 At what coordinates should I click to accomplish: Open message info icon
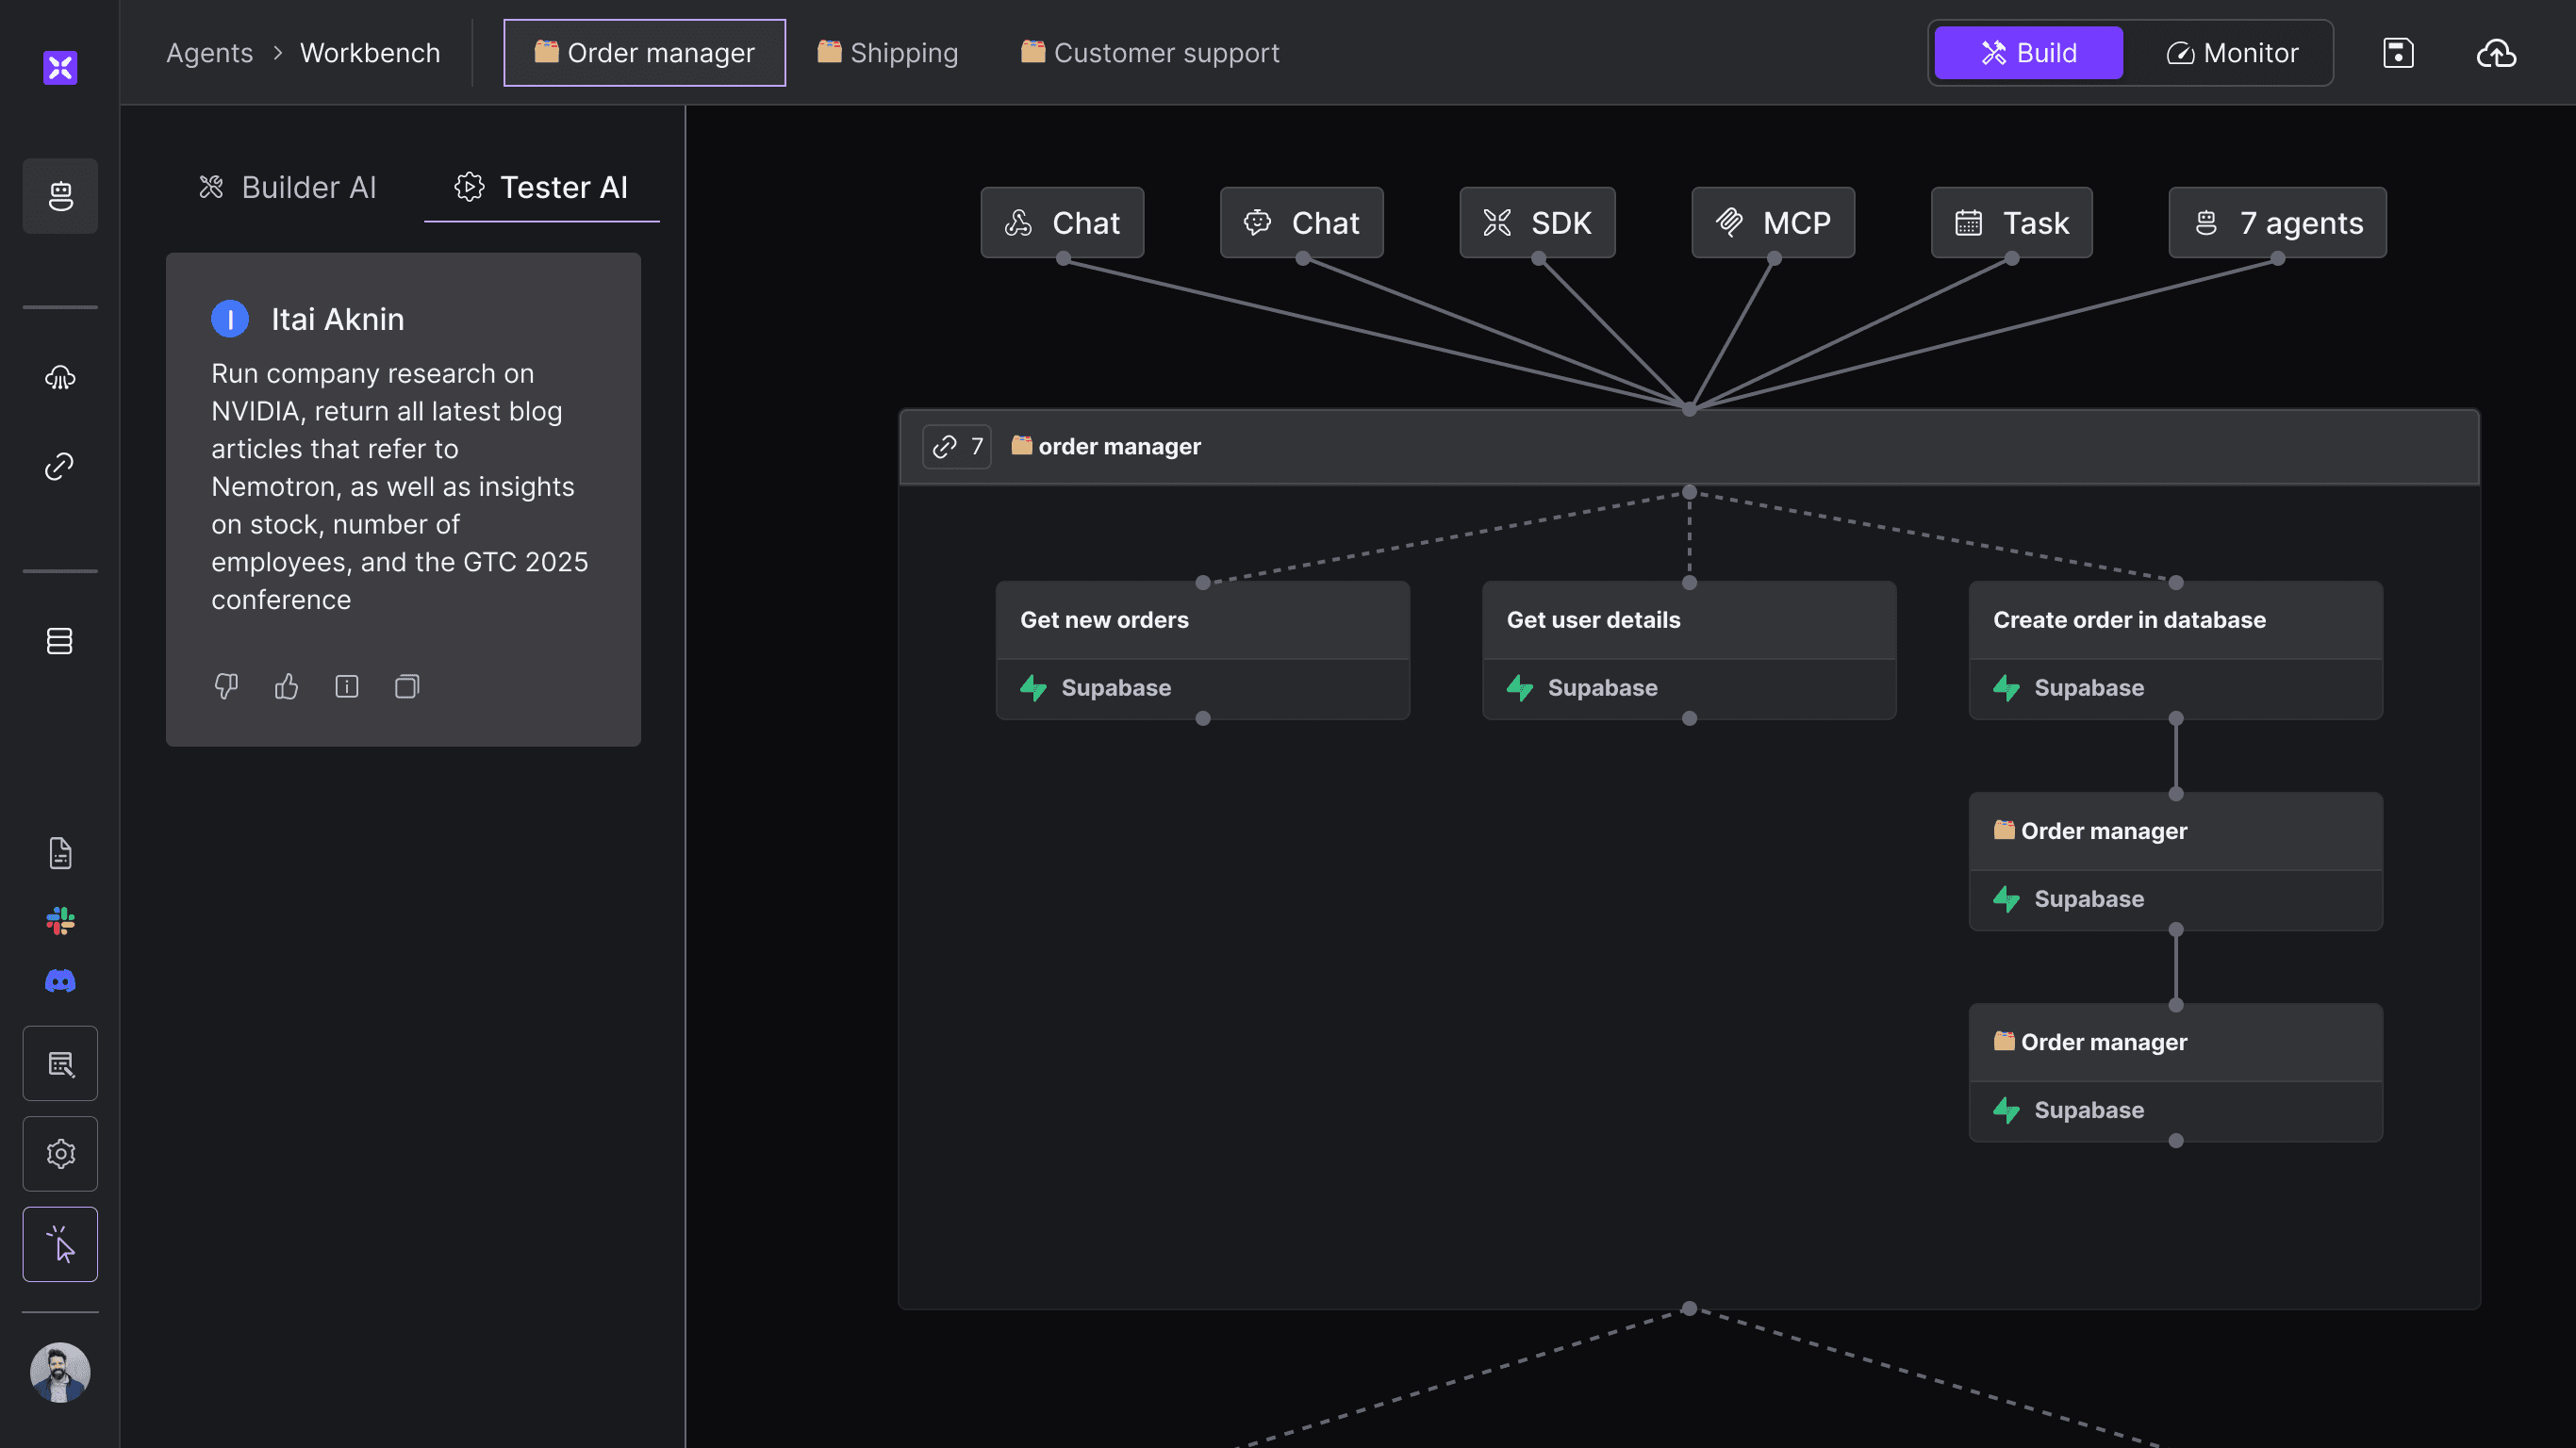tap(347, 686)
